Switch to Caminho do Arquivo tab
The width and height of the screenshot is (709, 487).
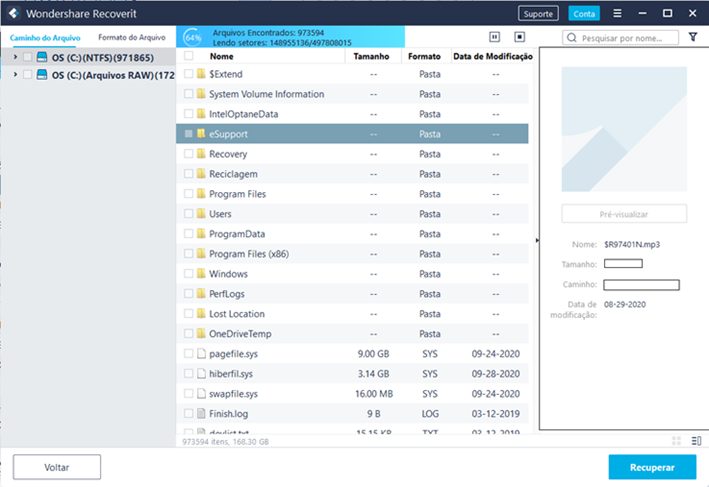pyautogui.click(x=45, y=38)
